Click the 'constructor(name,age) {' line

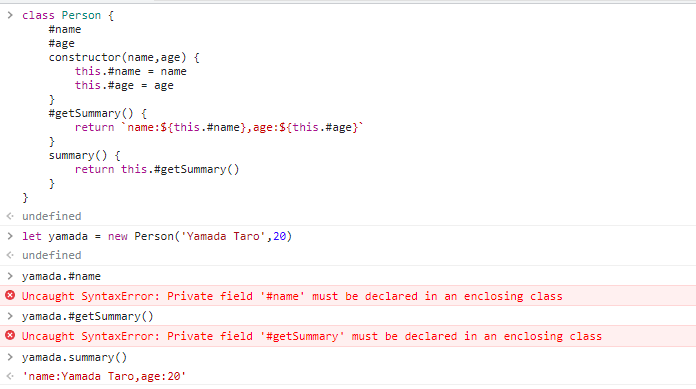pos(124,57)
